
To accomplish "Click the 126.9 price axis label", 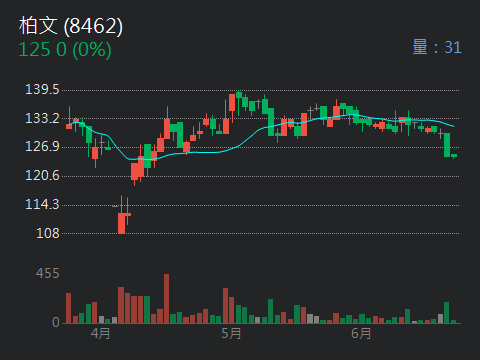I will pyautogui.click(x=42, y=147).
